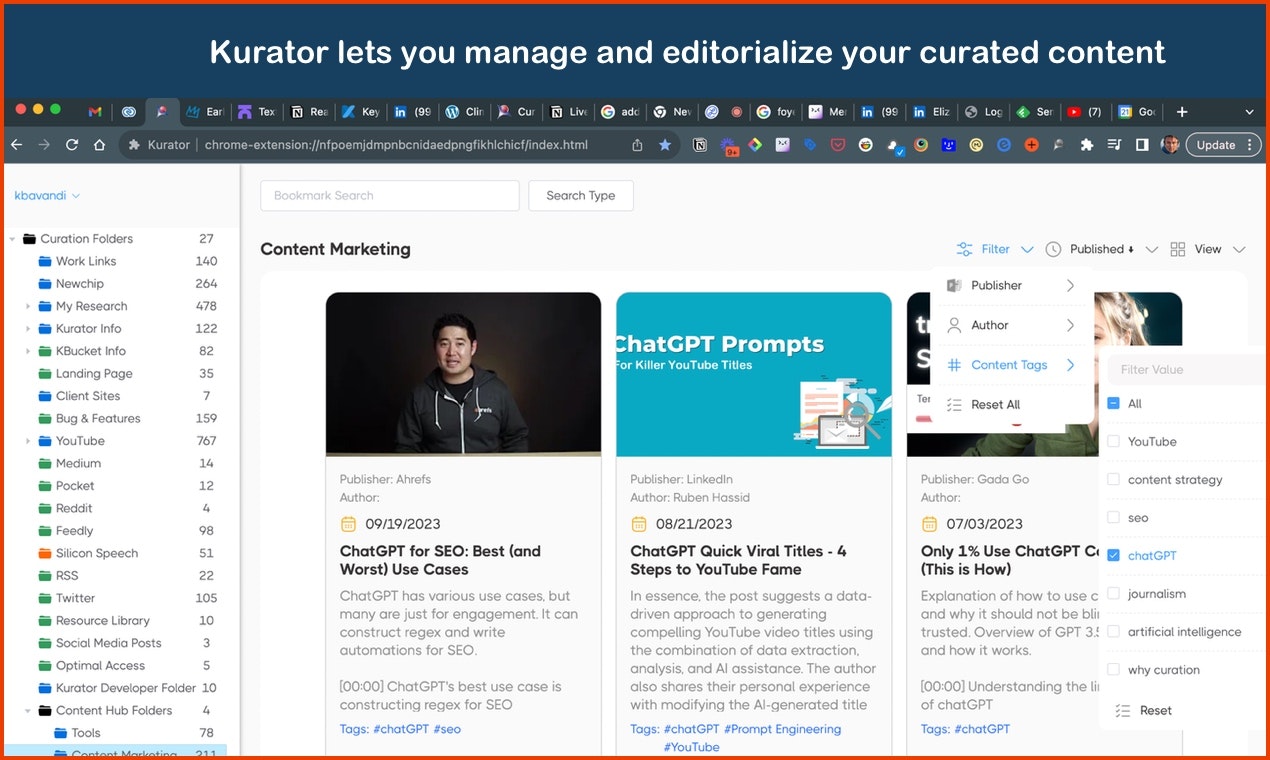Open a new browser tab with plus
Screen dimensions: 1270x760
tap(1182, 112)
